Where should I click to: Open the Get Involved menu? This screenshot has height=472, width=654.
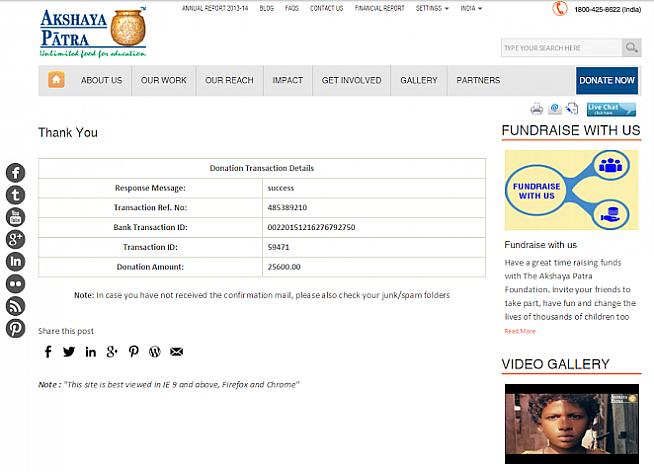pyautogui.click(x=351, y=80)
